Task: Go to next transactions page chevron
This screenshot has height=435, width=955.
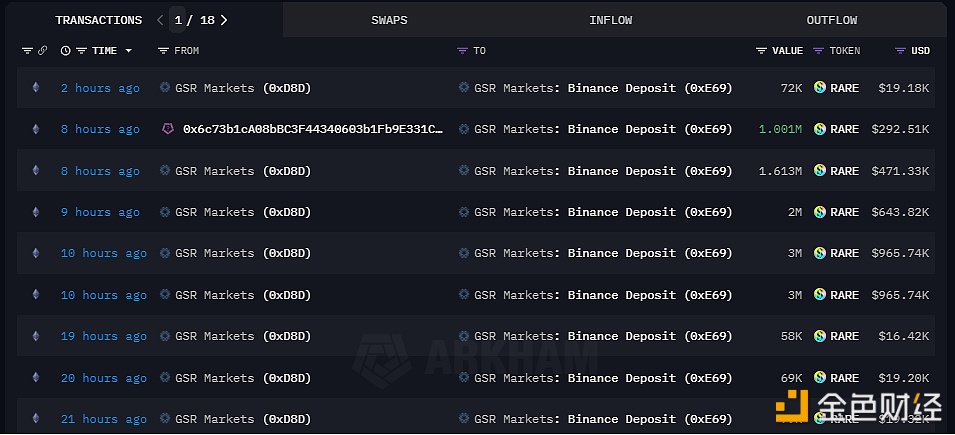Action: pyautogui.click(x=224, y=20)
